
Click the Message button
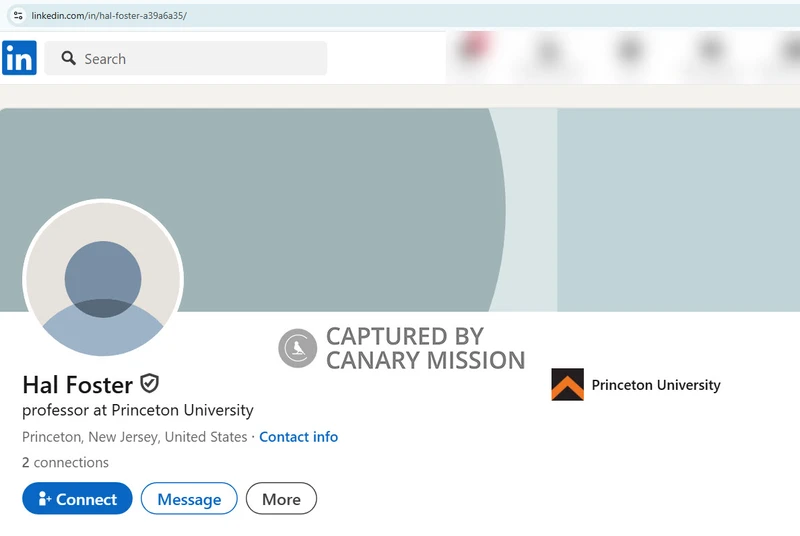click(189, 498)
